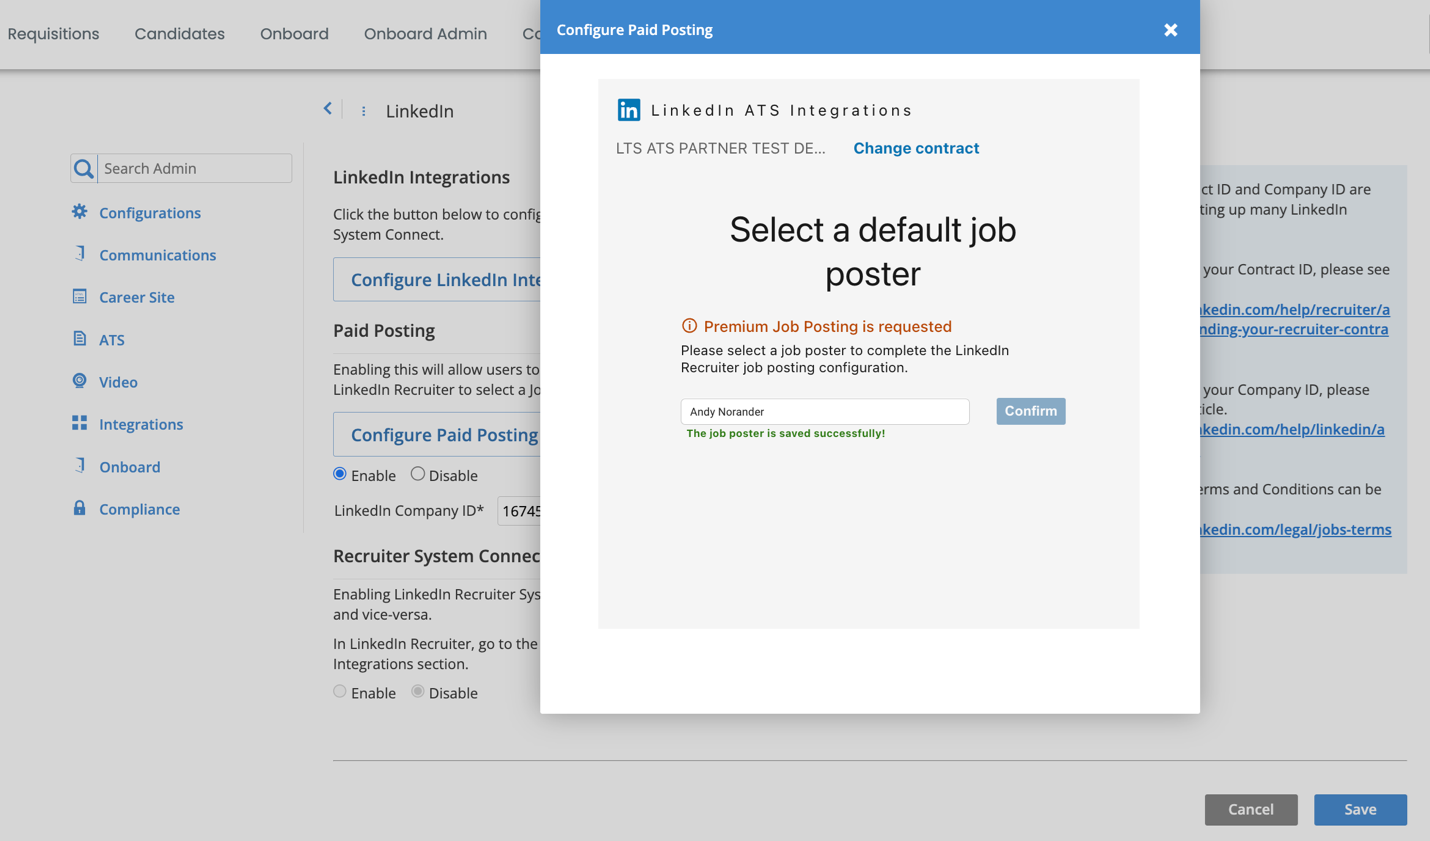Select Disable radio under Paid Posting
Image resolution: width=1430 pixels, height=841 pixels.
[418, 474]
